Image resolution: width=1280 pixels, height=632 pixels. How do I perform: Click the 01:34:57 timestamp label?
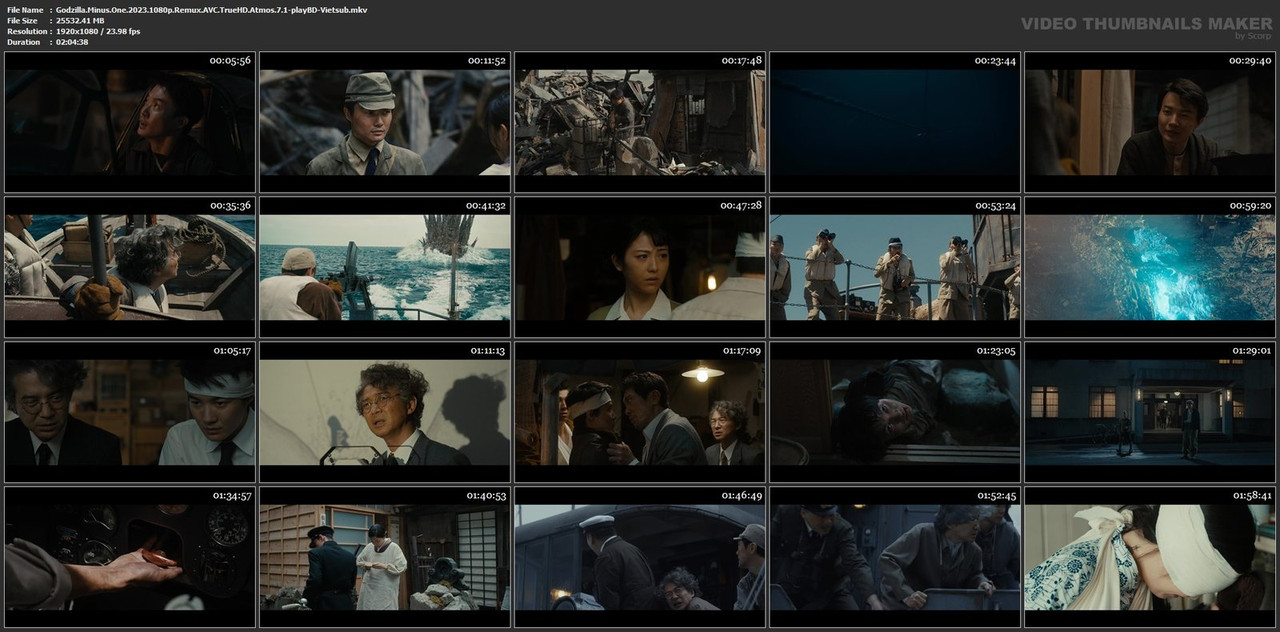pyautogui.click(x=232, y=496)
